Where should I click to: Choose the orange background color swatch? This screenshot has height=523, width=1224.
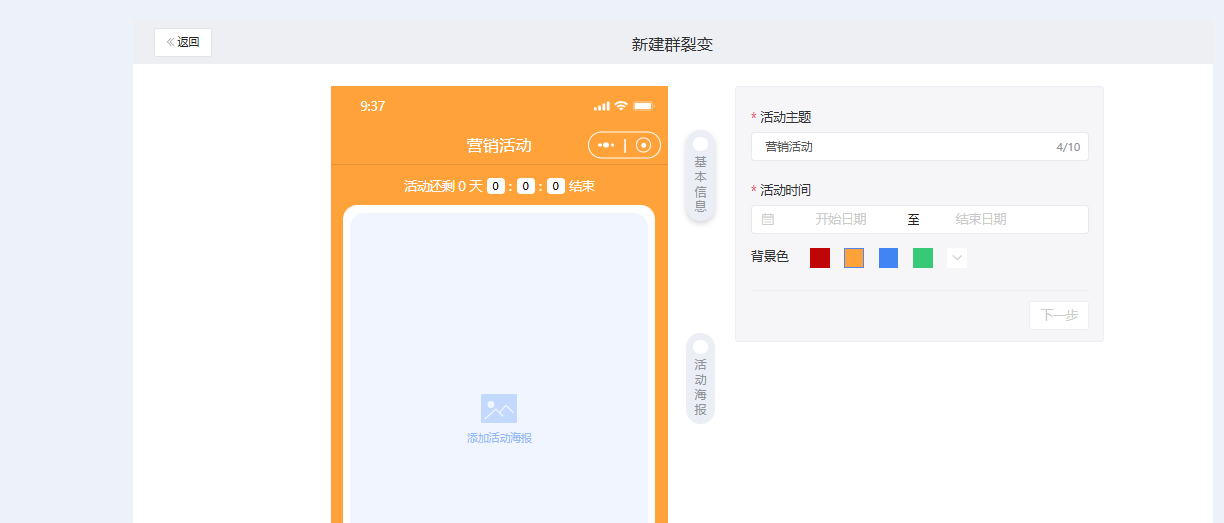(x=854, y=258)
